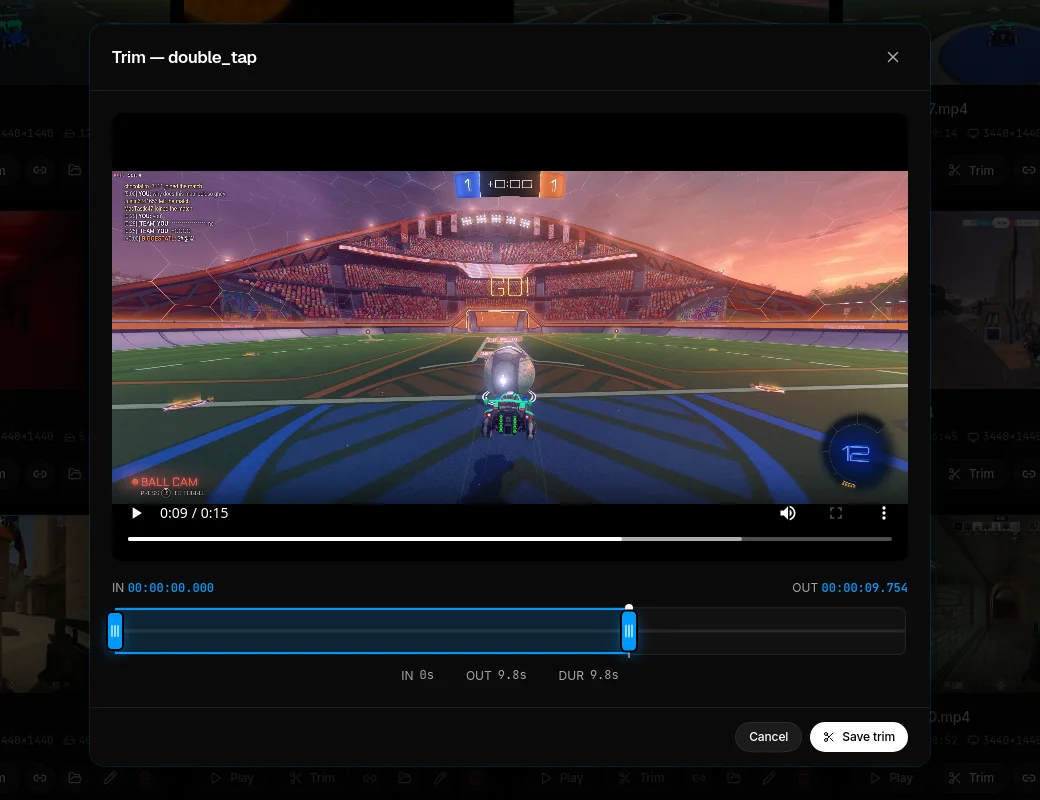Mute the video audio

[787, 513]
